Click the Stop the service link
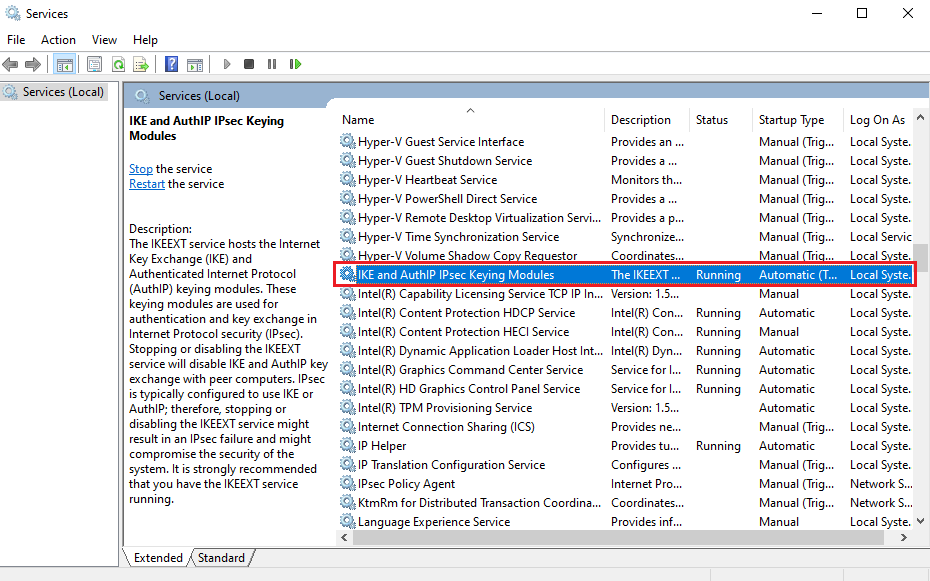The height and width of the screenshot is (581, 930). (x=141, y=169)
